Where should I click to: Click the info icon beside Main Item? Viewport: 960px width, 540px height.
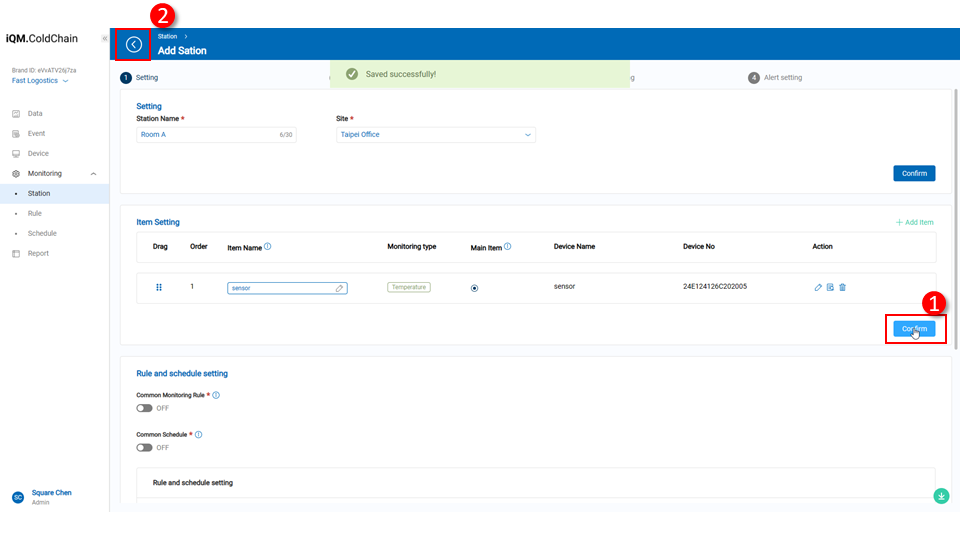coord(508,246)
